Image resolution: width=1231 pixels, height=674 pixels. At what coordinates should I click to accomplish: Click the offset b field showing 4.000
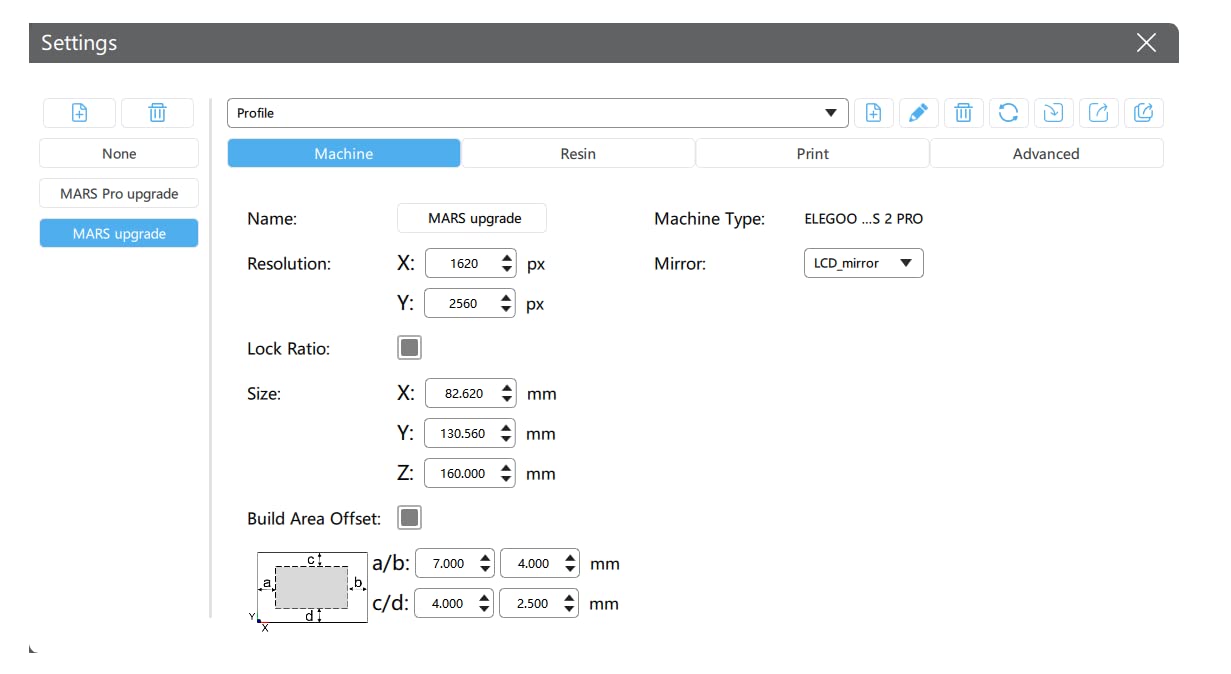click(539, 564)
